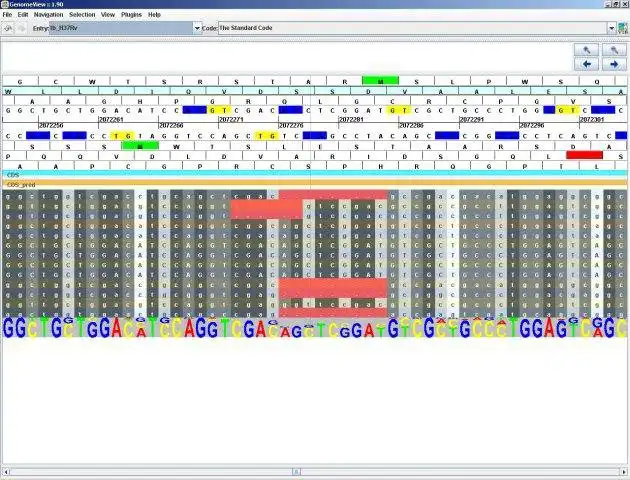630x480 pixels.
Task: Click the GenomeView title bar app icon
Action: coord(5,4)
